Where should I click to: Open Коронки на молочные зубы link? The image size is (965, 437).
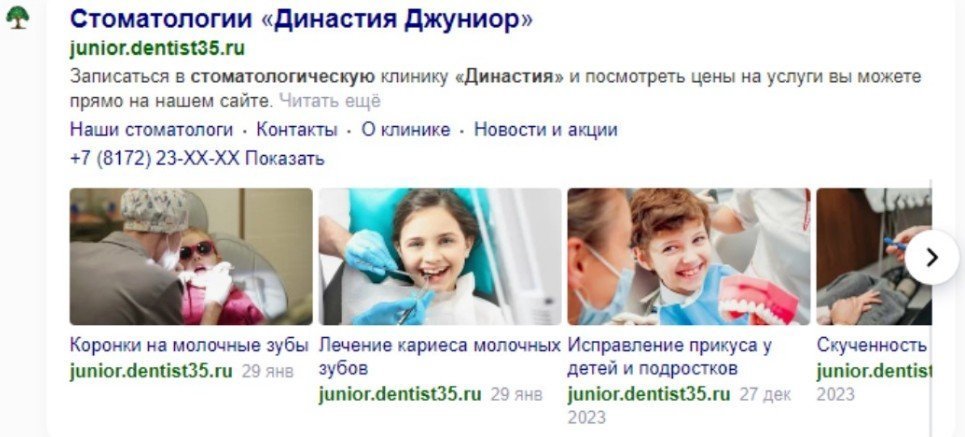point(189,345)
